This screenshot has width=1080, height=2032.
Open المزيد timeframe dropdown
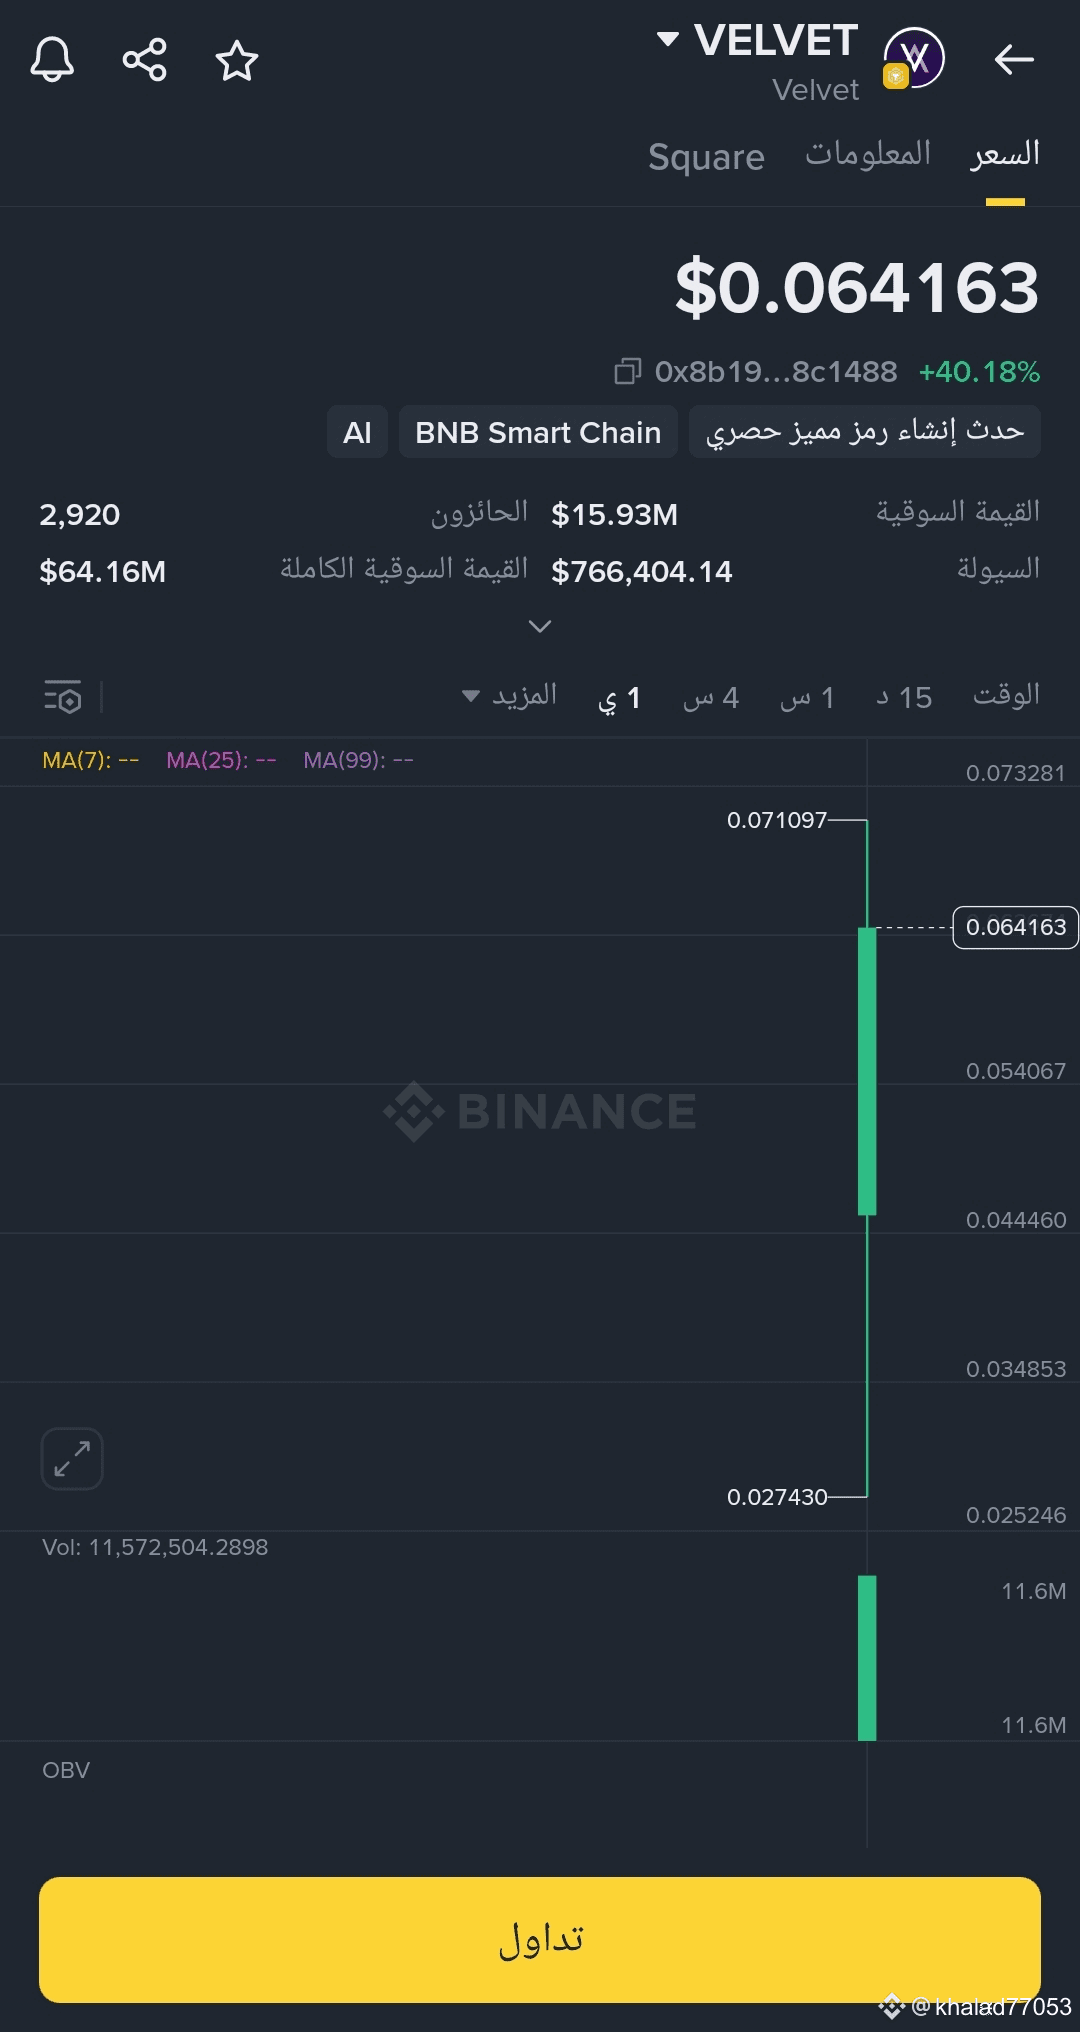click(x=509, y=696)
